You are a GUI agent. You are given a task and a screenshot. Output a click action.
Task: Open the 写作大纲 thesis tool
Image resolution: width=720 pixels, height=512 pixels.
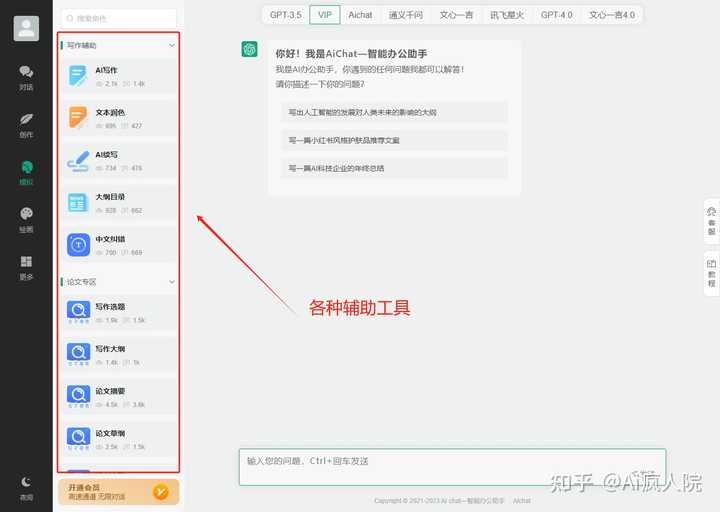[x=119, y=355]
